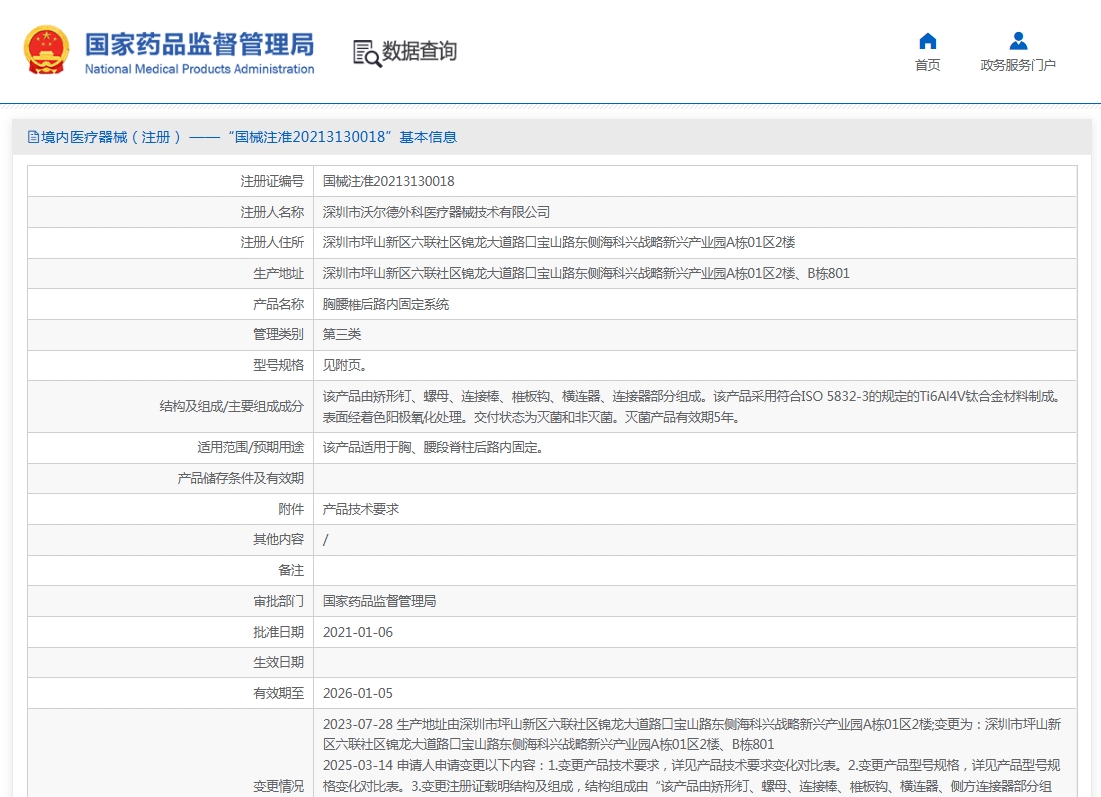Click 产品技术要求 attachment value
The width and height of the screenshot is (1101, 797).
tap(360, 509)
